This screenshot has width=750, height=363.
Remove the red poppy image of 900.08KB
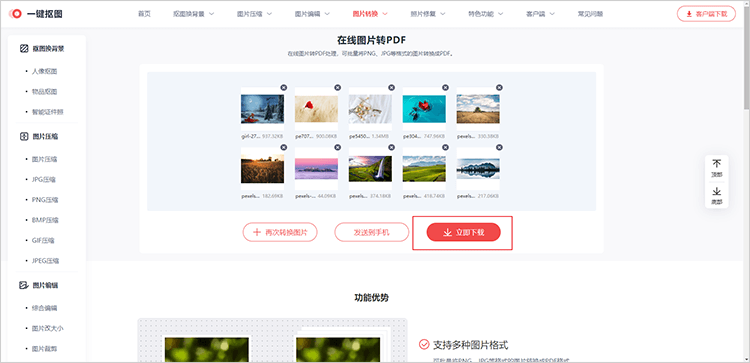pos(338,88)
